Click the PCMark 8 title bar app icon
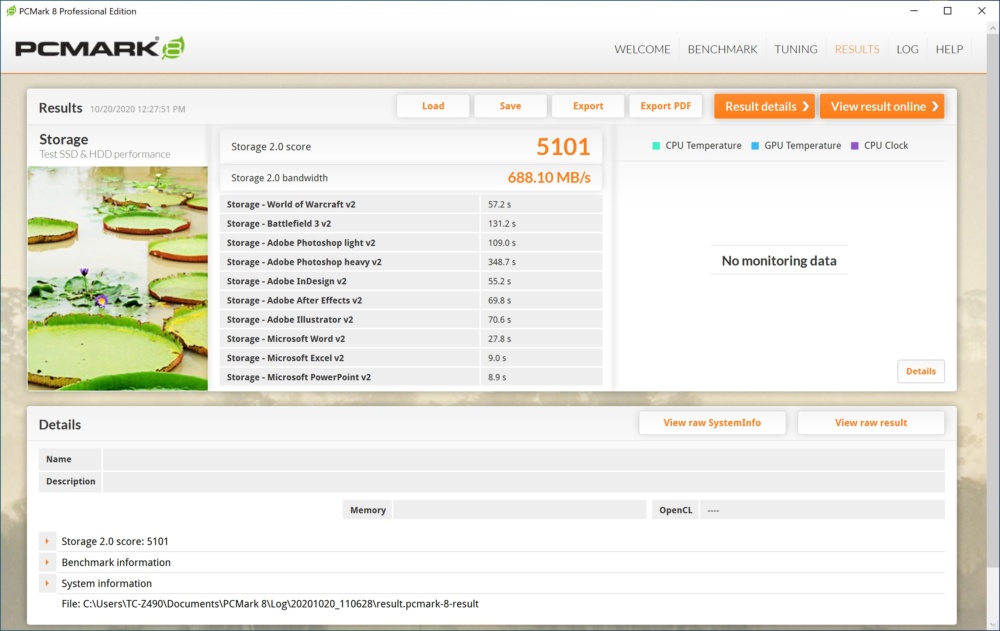1000x631 pixels. pos(11,11)
